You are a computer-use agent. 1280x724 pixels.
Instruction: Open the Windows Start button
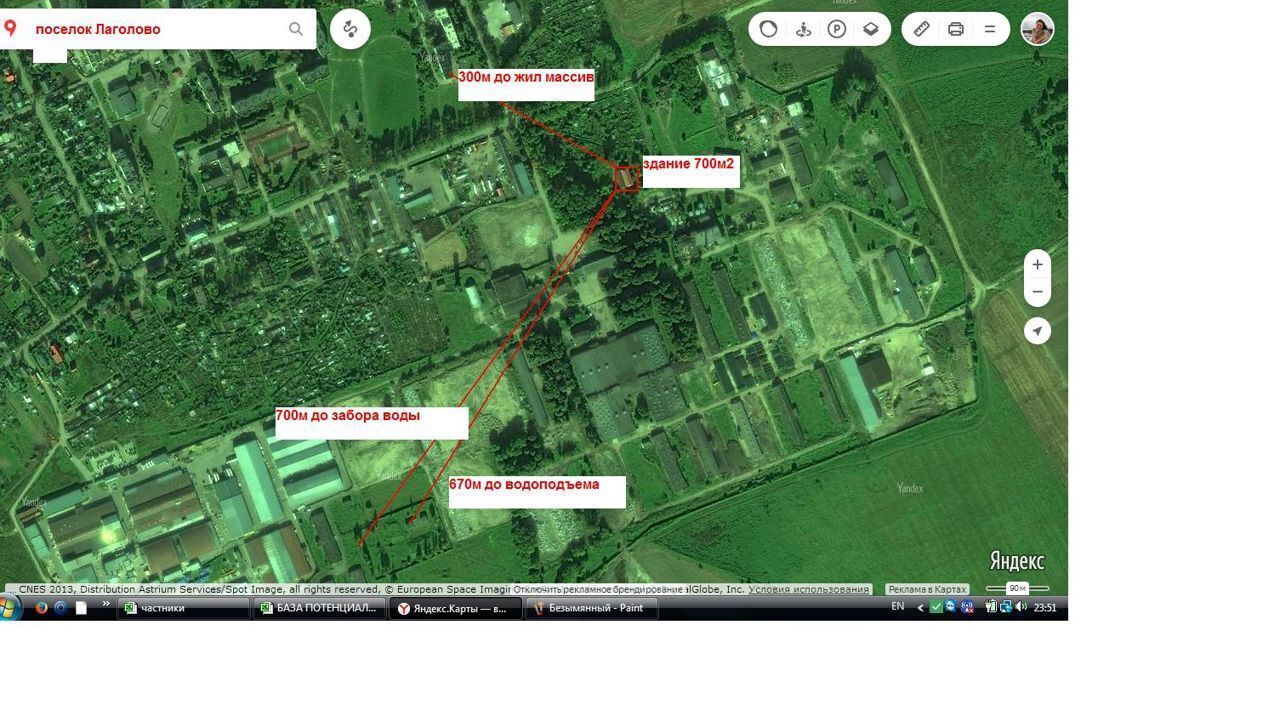pyautogui.click(x=10, y=607)
